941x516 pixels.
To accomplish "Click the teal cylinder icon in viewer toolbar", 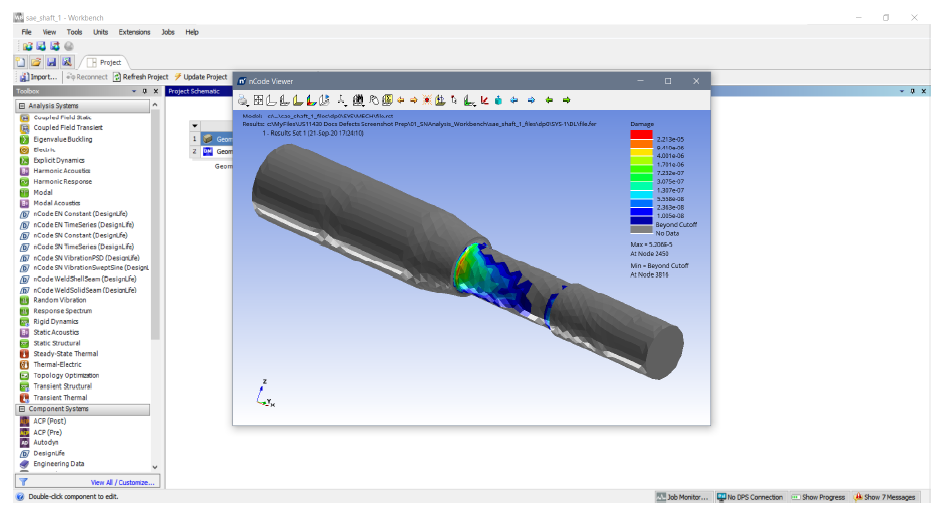I will tap(498, 100).
